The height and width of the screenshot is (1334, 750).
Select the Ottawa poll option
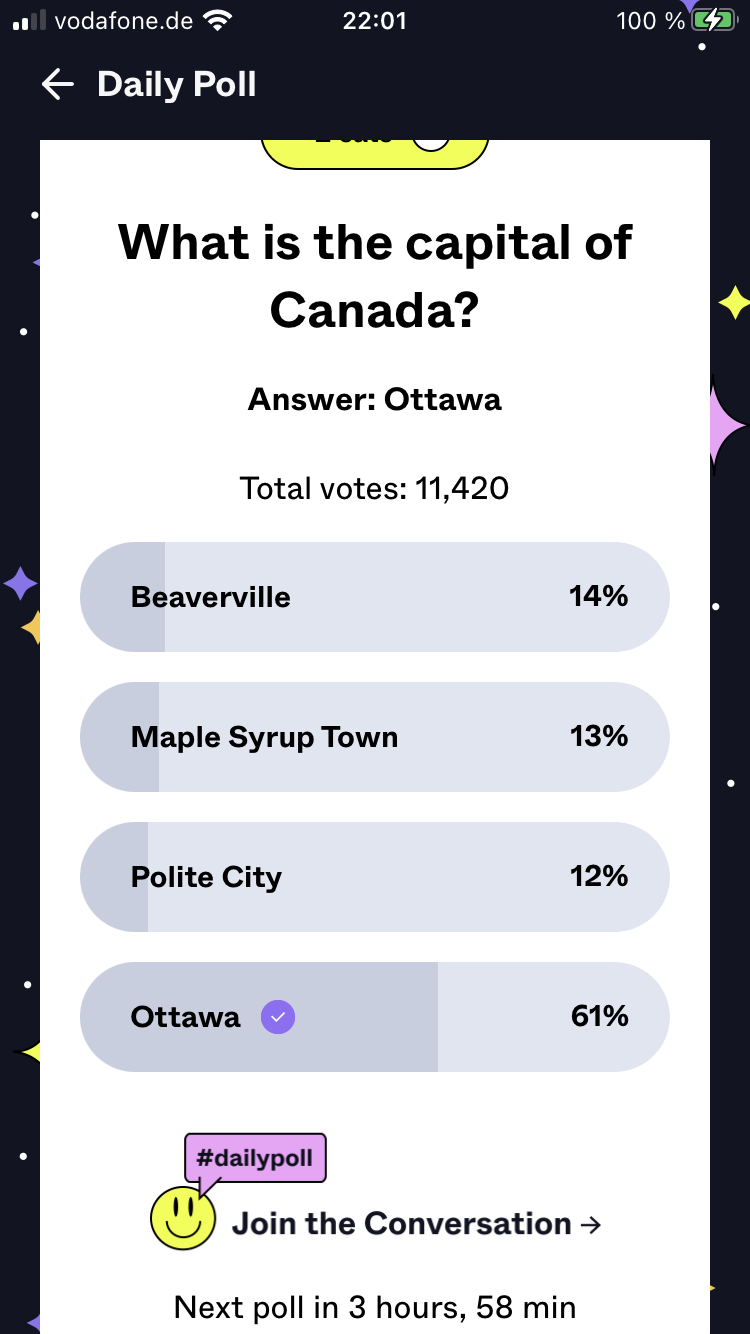(x=375, y=1017)
